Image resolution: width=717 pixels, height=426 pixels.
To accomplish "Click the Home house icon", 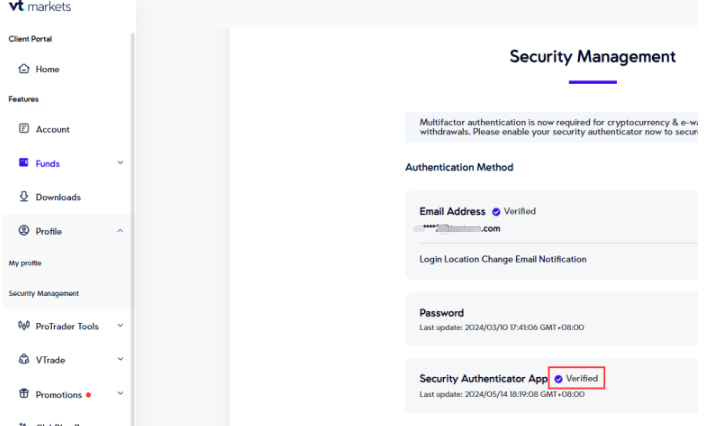I will coord(24,69).
